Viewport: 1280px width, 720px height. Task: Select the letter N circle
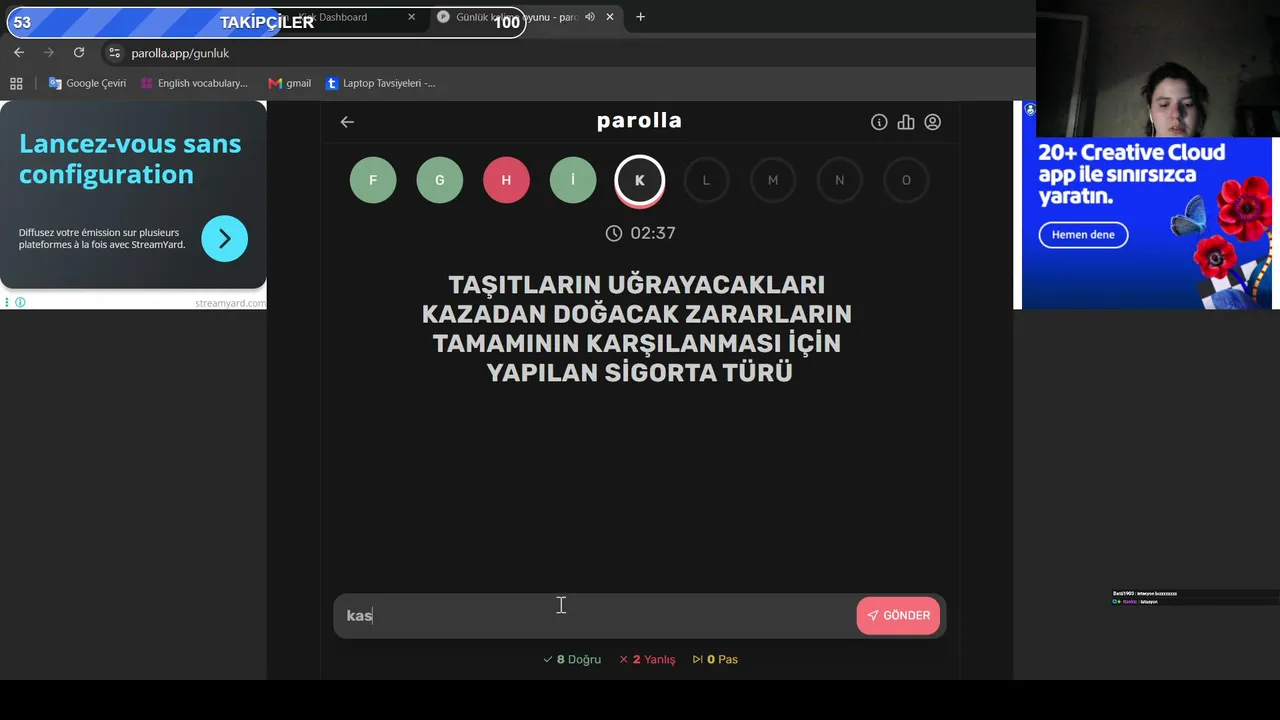pos(839,180)
